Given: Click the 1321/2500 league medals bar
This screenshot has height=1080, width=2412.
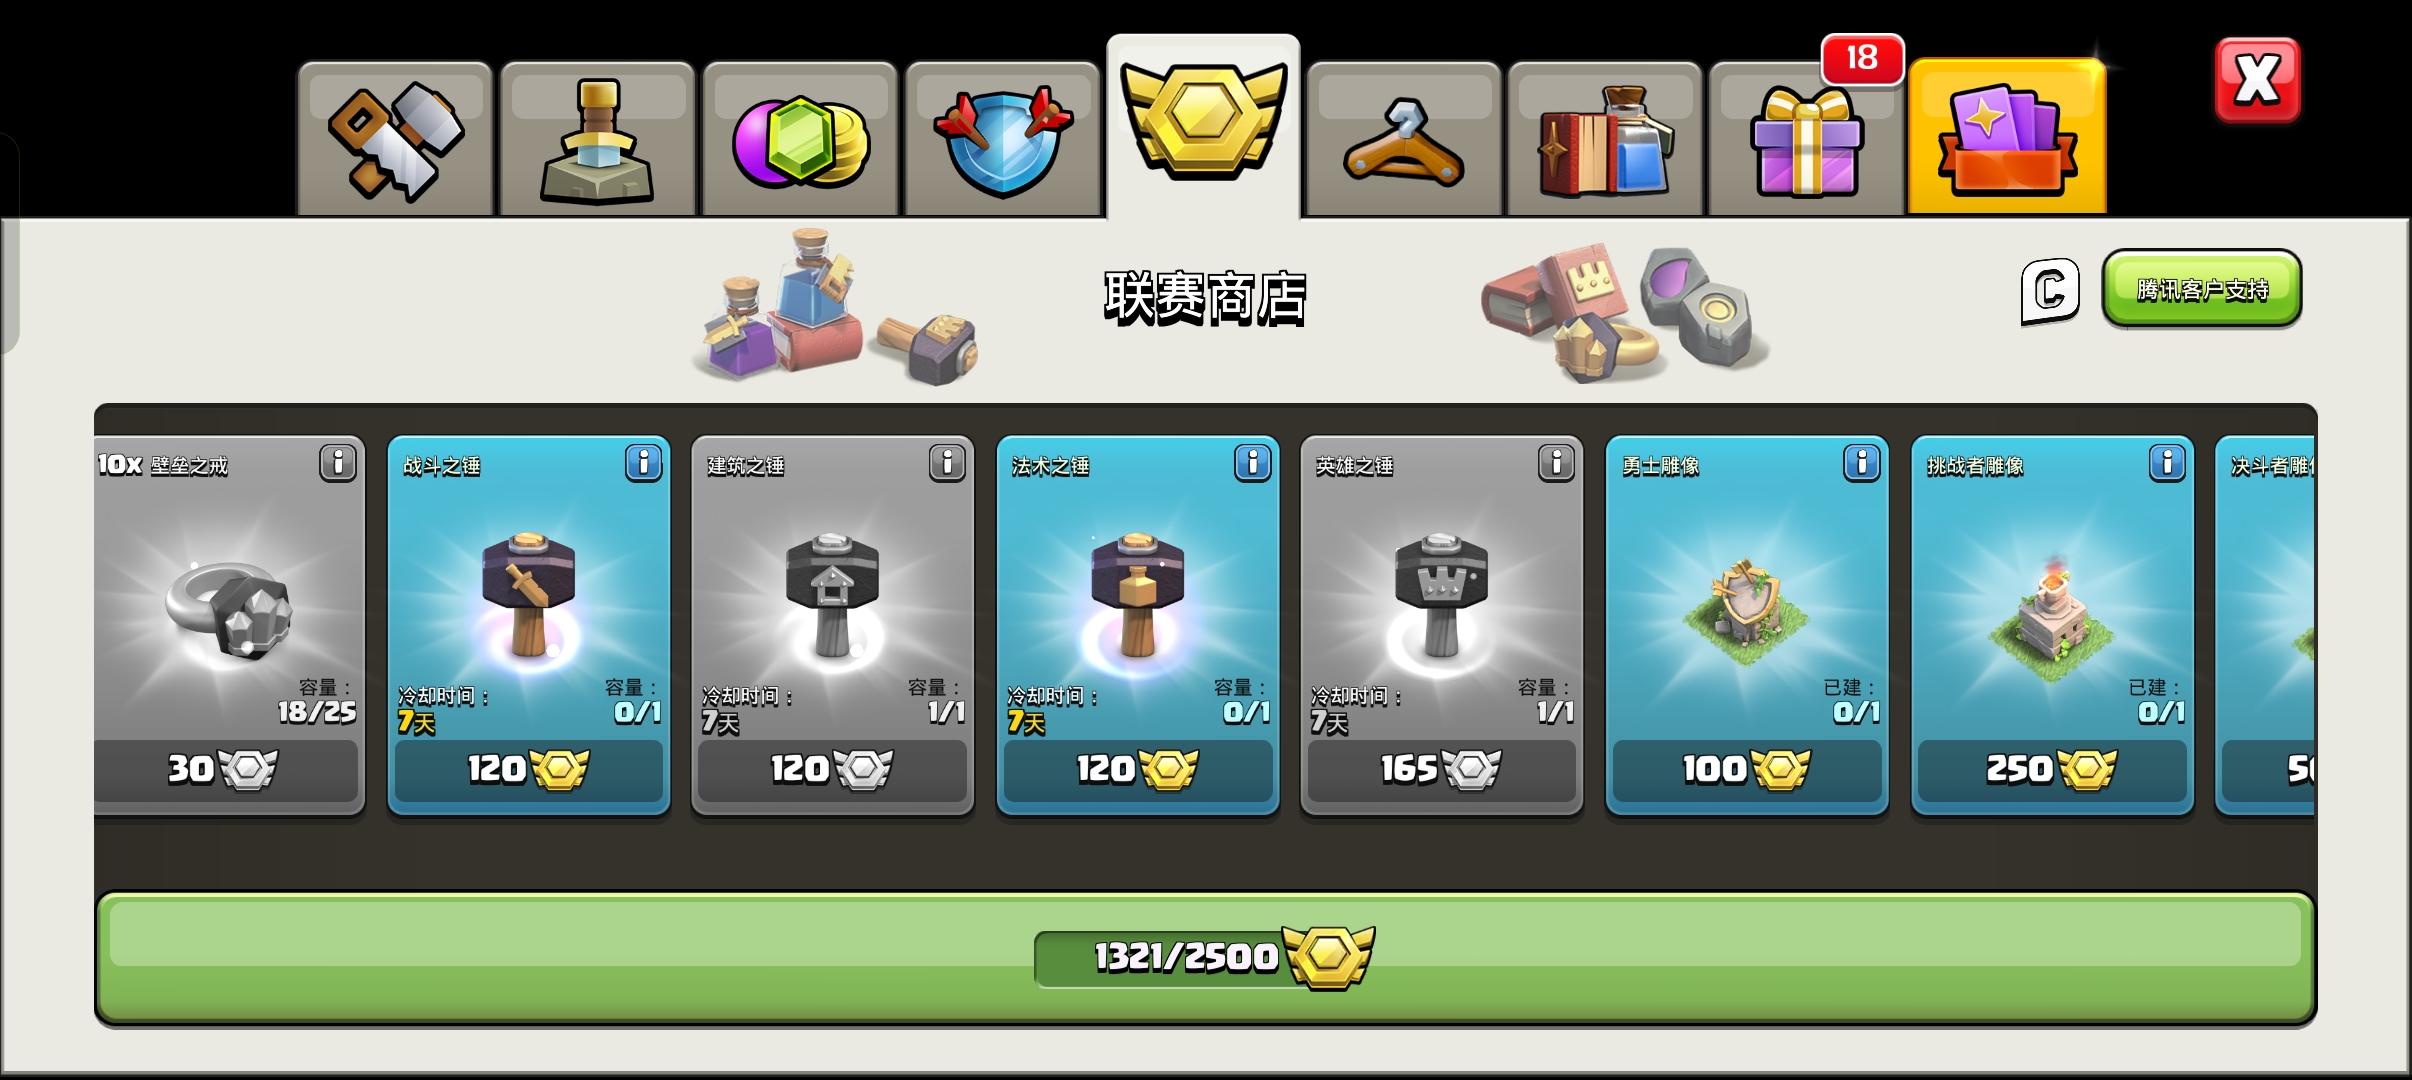Looking at the screenshot, I should [1205, 958].
